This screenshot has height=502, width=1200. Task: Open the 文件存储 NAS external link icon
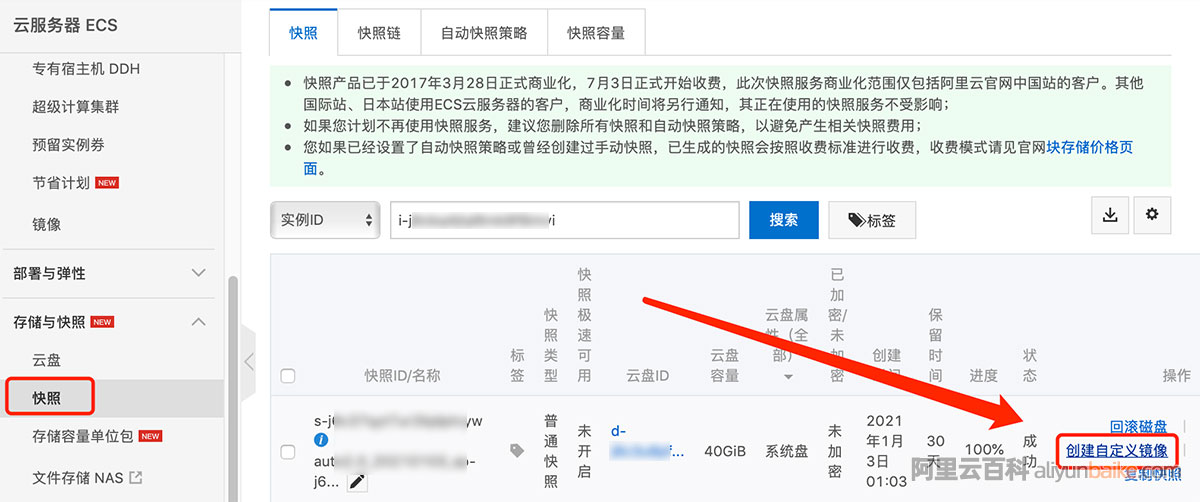click(x=136, y=477)
